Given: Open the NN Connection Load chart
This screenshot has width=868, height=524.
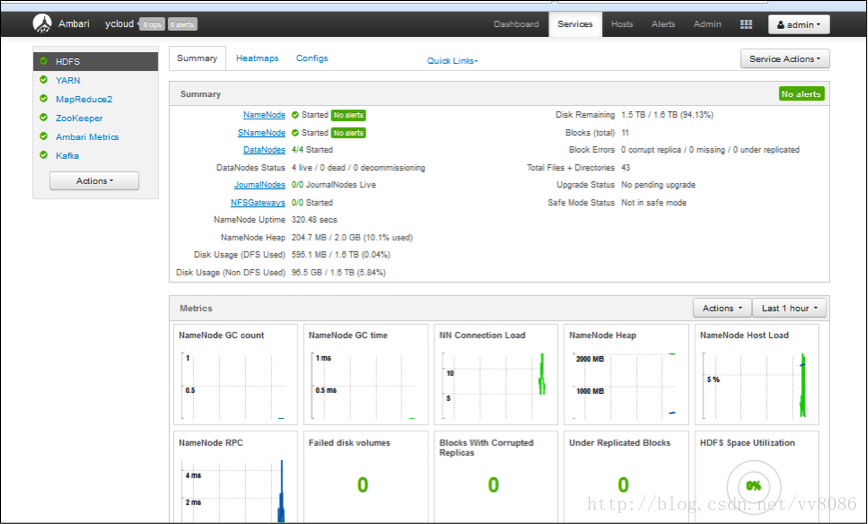Looking at the screenshot, I should click(x=495, y=375).
